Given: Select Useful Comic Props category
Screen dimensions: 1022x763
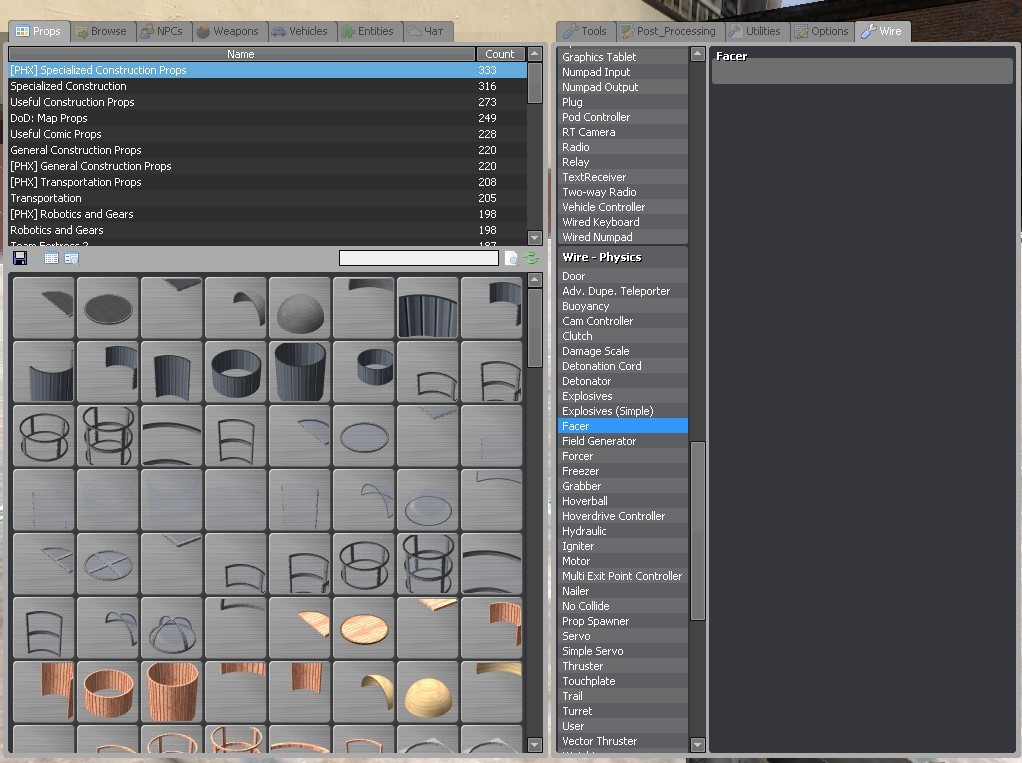Looking at the screenshot, I should click(56, 134).
